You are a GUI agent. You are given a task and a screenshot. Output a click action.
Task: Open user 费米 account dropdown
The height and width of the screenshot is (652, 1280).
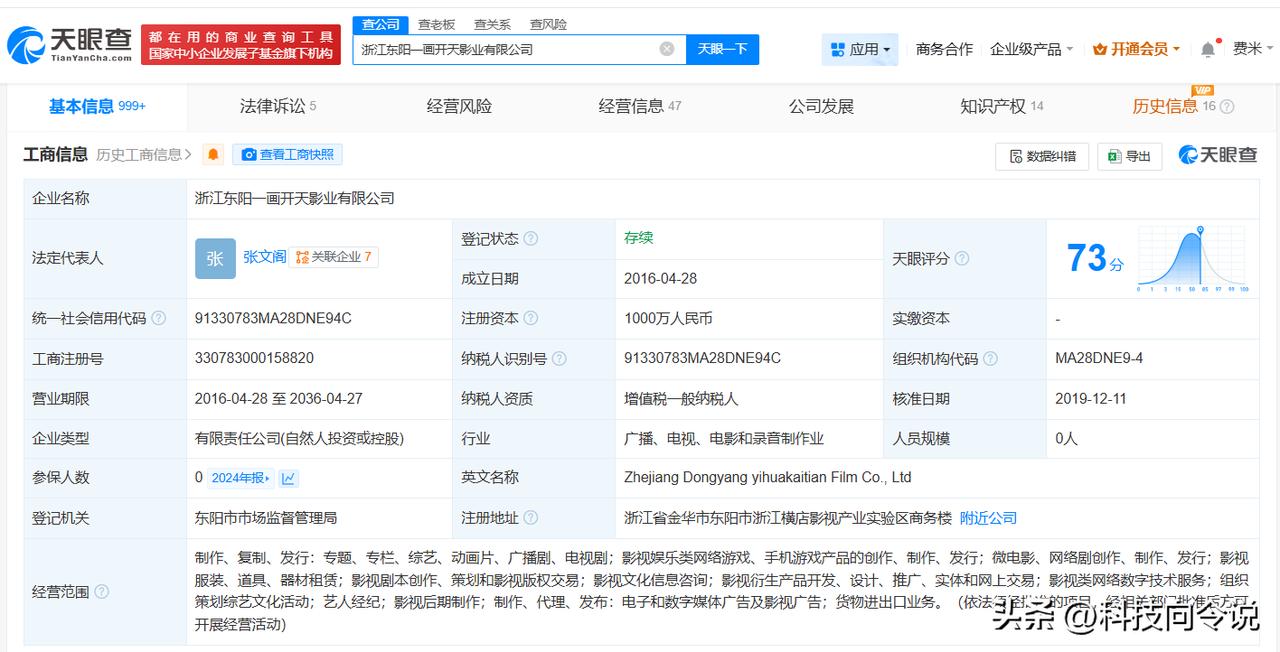click(x=1252, y=49)
